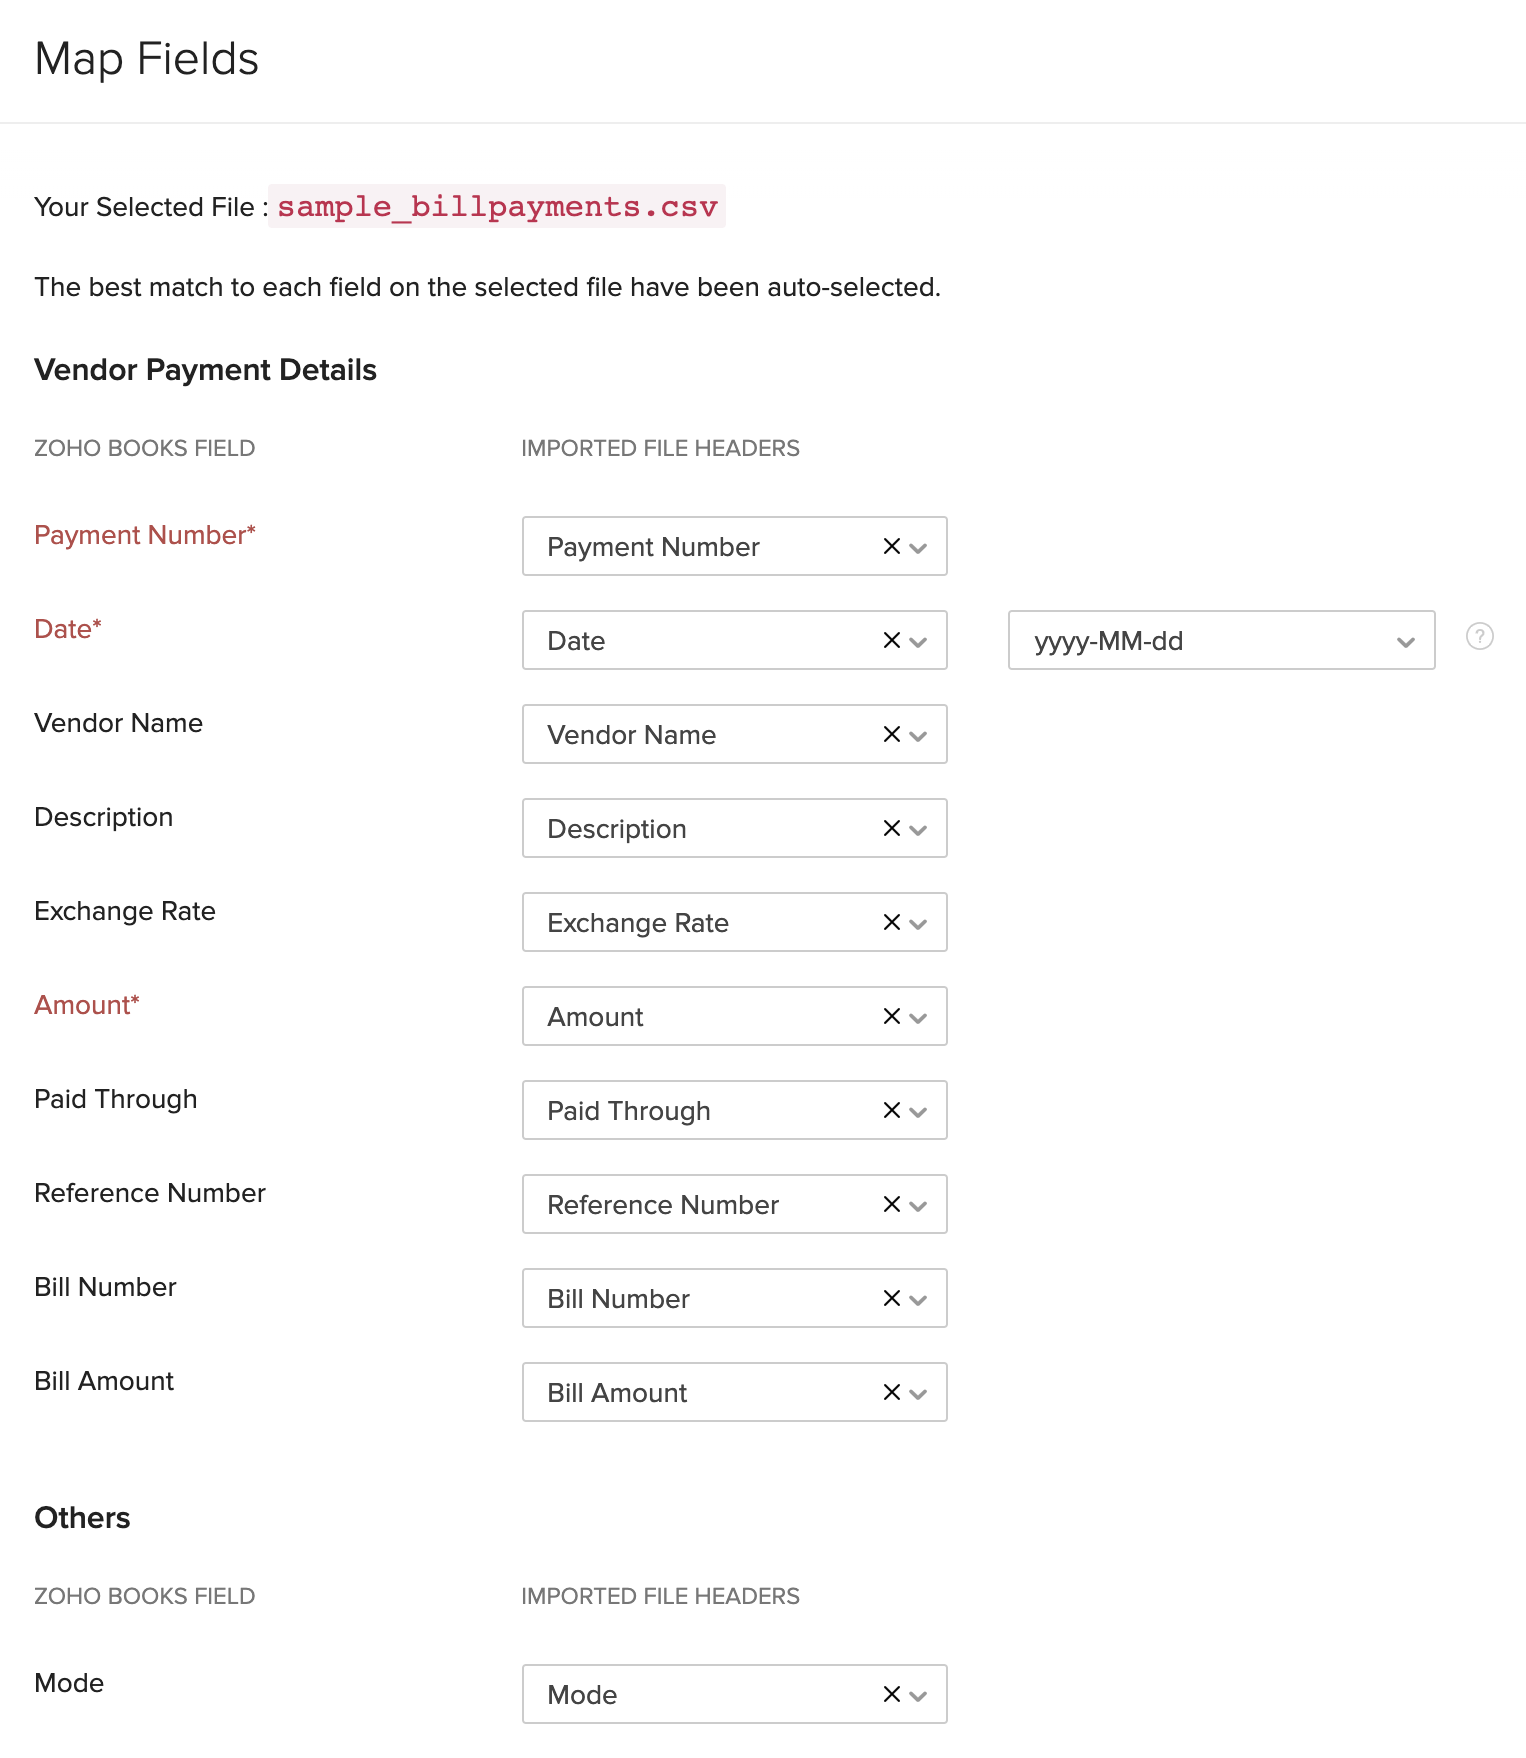Viewport: 1526px width, 1758px height.
Task: Clear the Payment Number mapping with X
Action: [891, 546]
